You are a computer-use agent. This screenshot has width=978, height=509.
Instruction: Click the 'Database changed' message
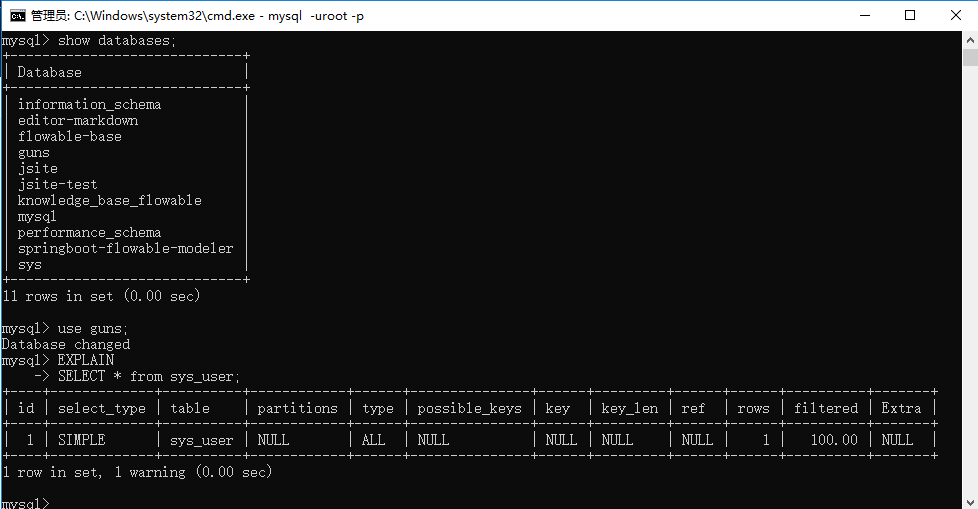pyautogui.click(x=65, y=344)
